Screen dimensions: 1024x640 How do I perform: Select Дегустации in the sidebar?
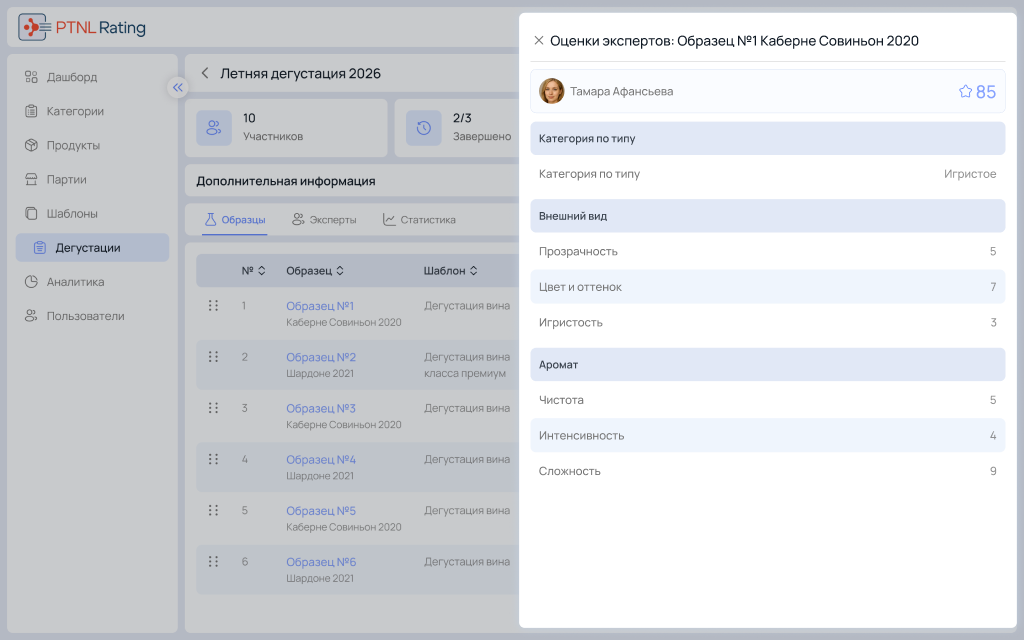coord(92,248)
